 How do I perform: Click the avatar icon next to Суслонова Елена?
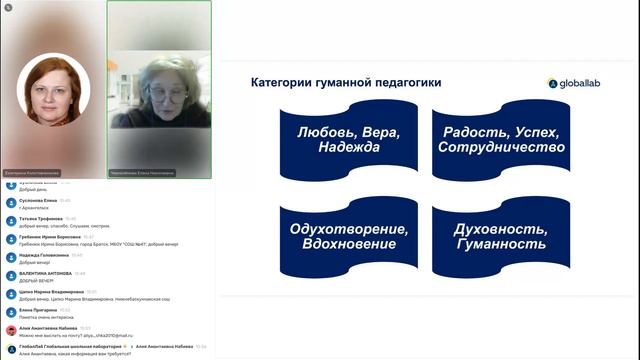pyautogui.click(x=11, y=203)
